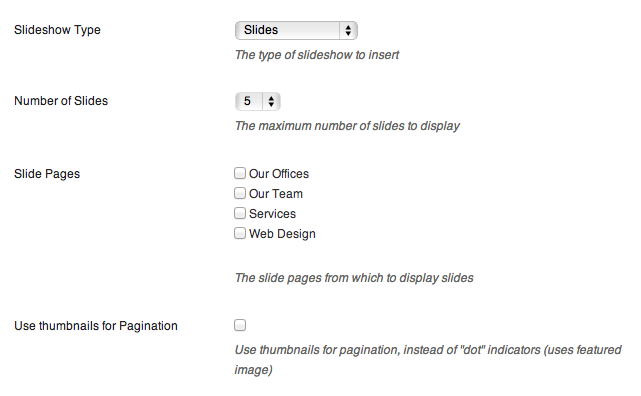Click the 'type of slideshow to insert' description
Image resolution: width=641 pixels, height=396 pixels.
317,55
